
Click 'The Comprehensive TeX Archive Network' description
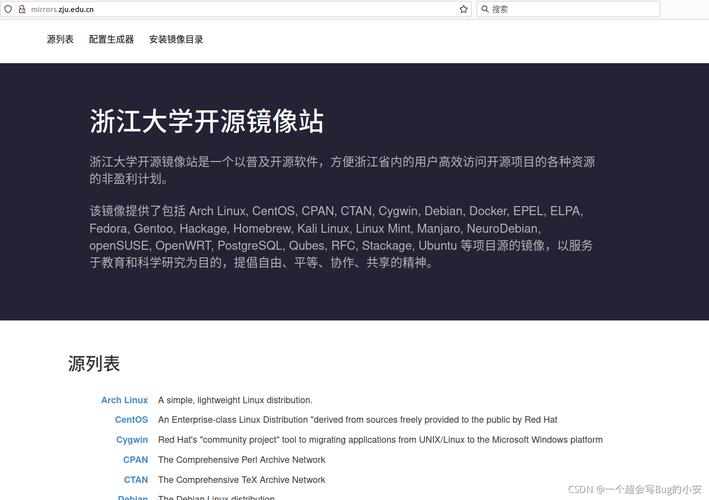(241, 480)
